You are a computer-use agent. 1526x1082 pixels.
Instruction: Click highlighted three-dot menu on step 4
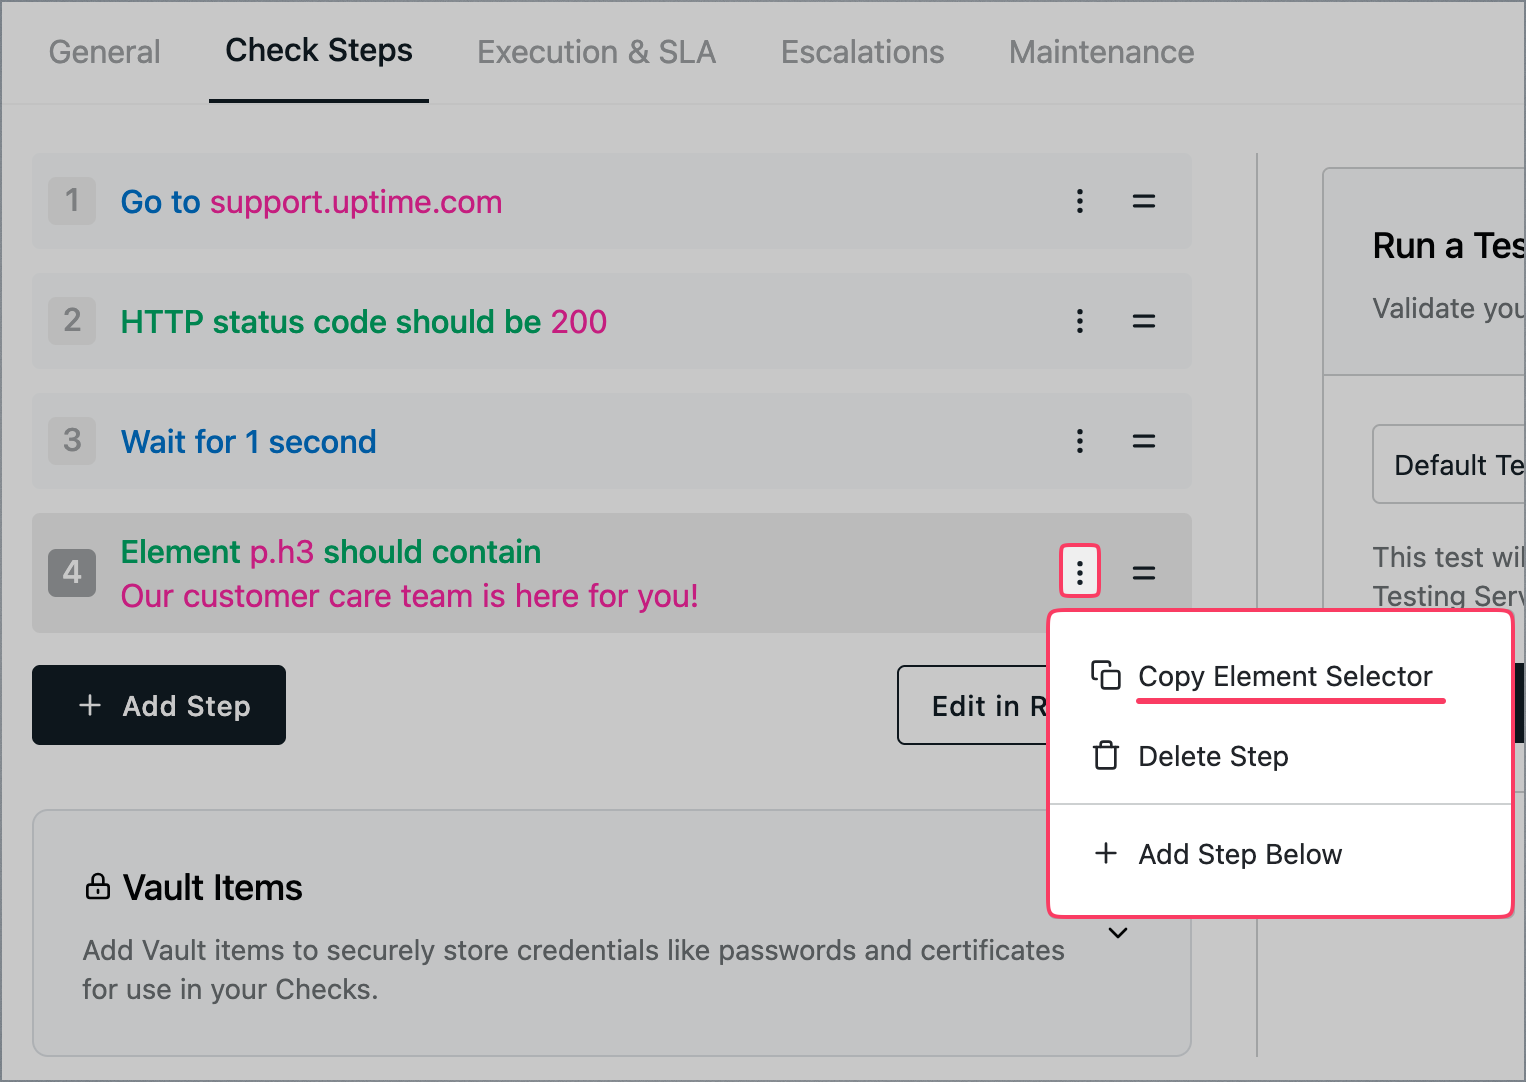pyautogui.click(x=1080, y=572)
